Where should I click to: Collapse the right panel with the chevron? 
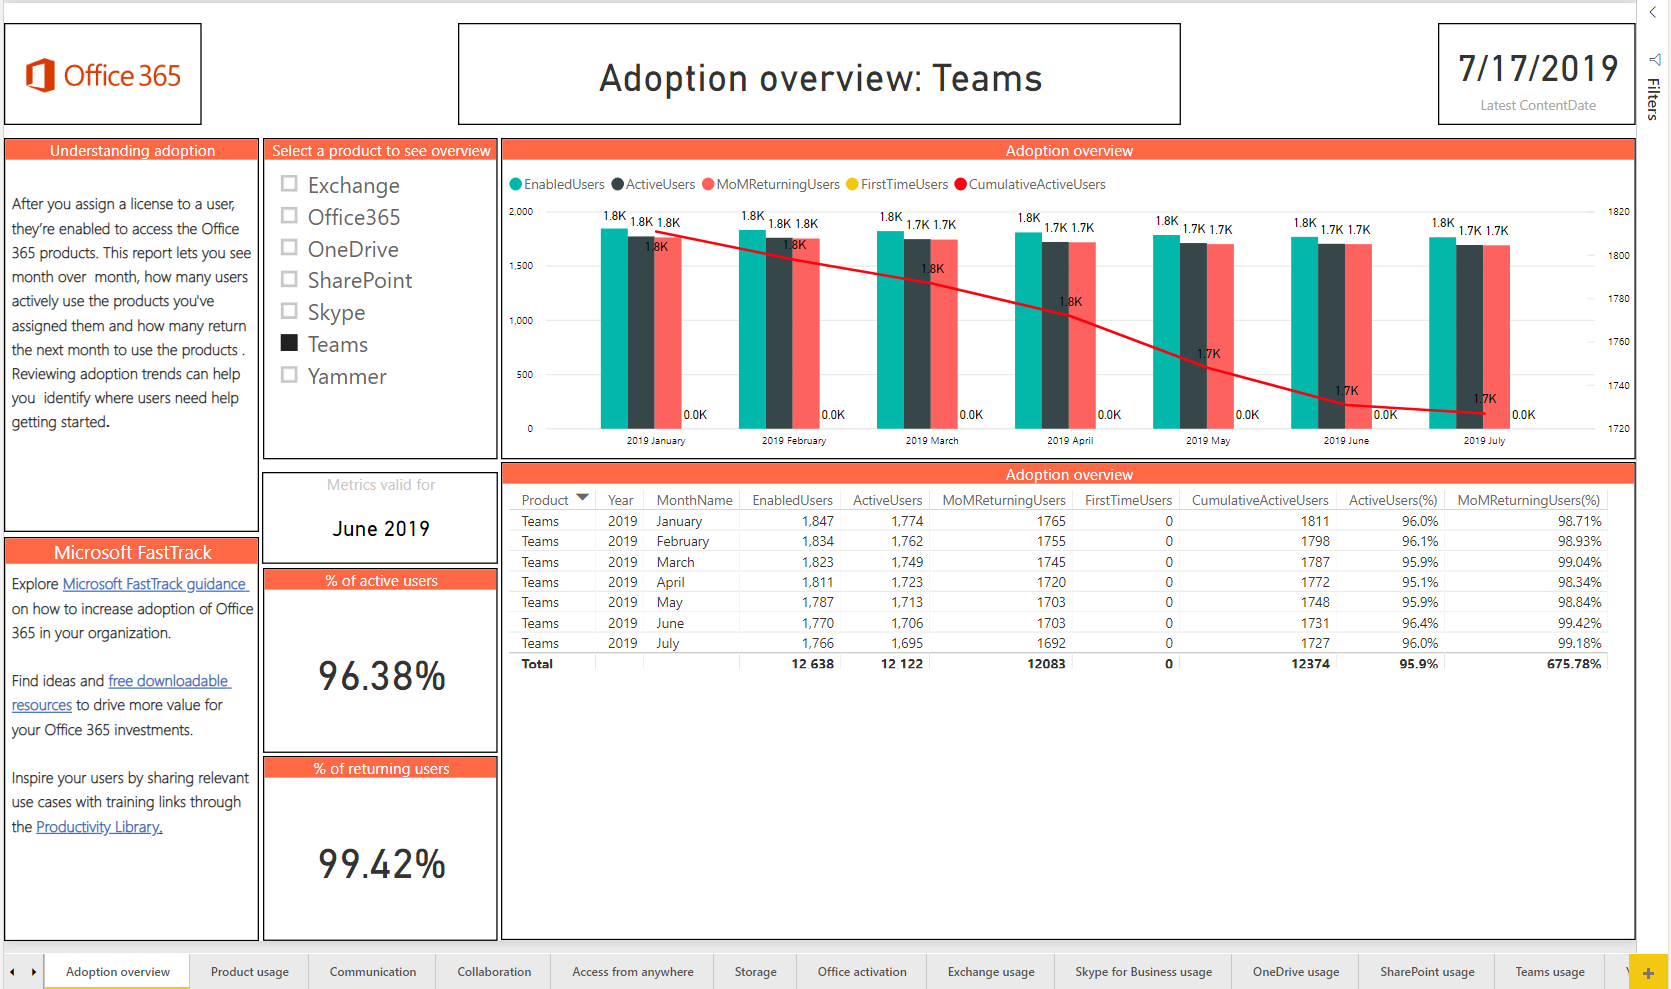point(1652,12)
